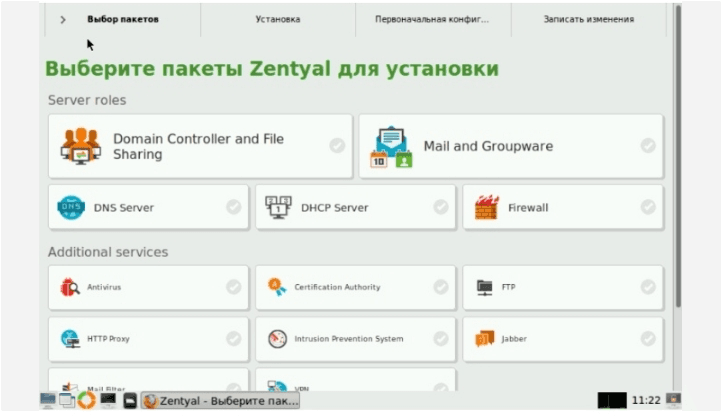Tick the Mail and Groupware checkmark

coord(648,146)
